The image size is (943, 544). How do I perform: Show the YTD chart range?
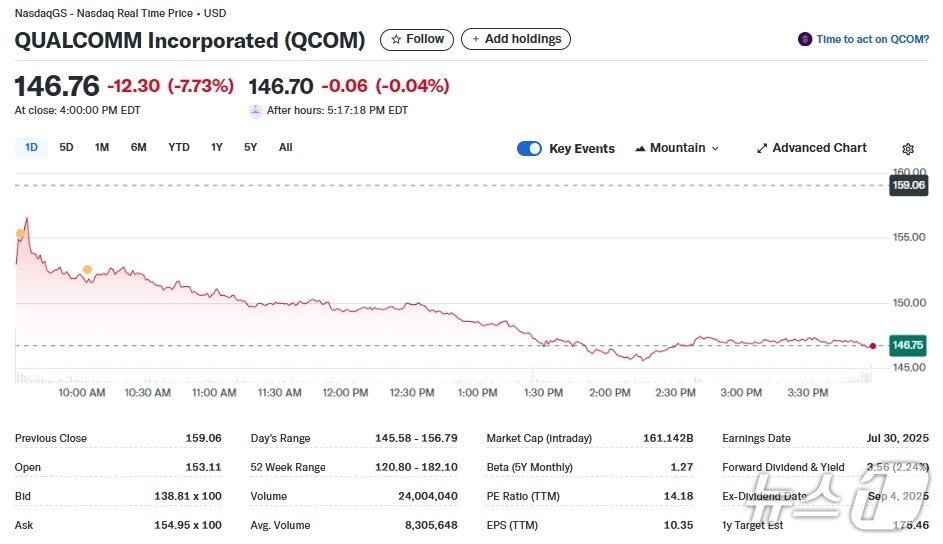point(179,147)
